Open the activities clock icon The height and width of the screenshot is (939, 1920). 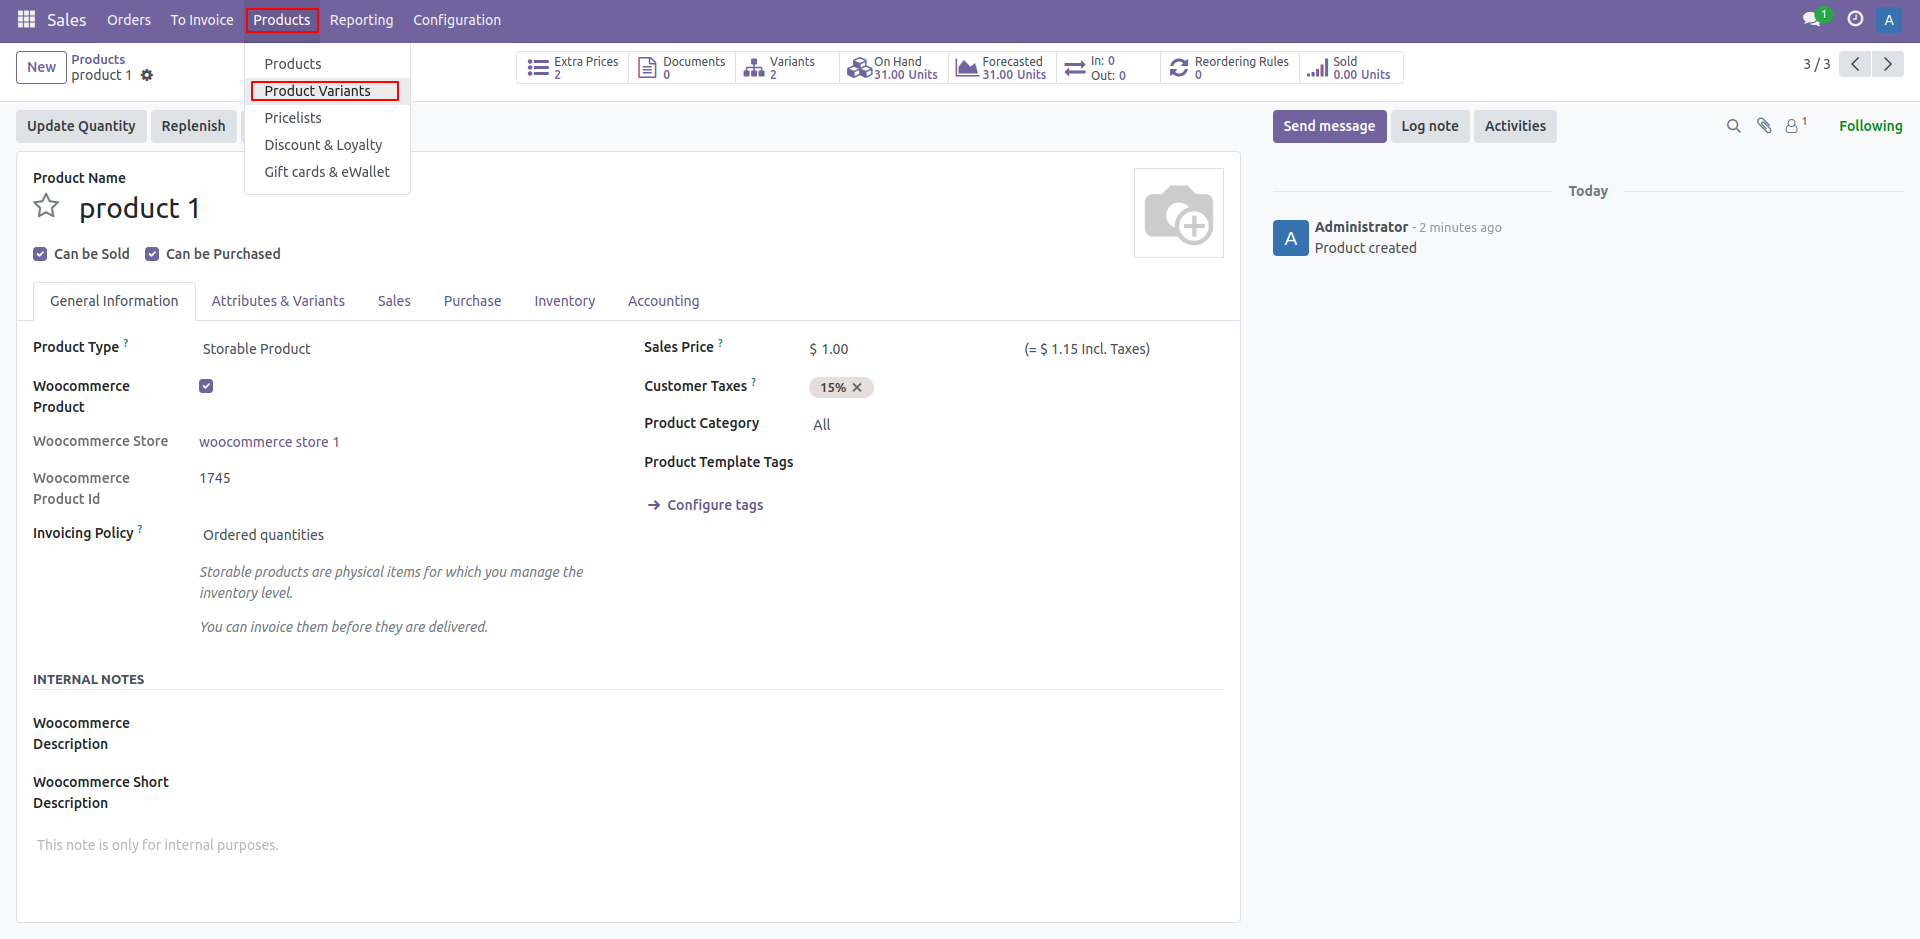coord(1855,20)
